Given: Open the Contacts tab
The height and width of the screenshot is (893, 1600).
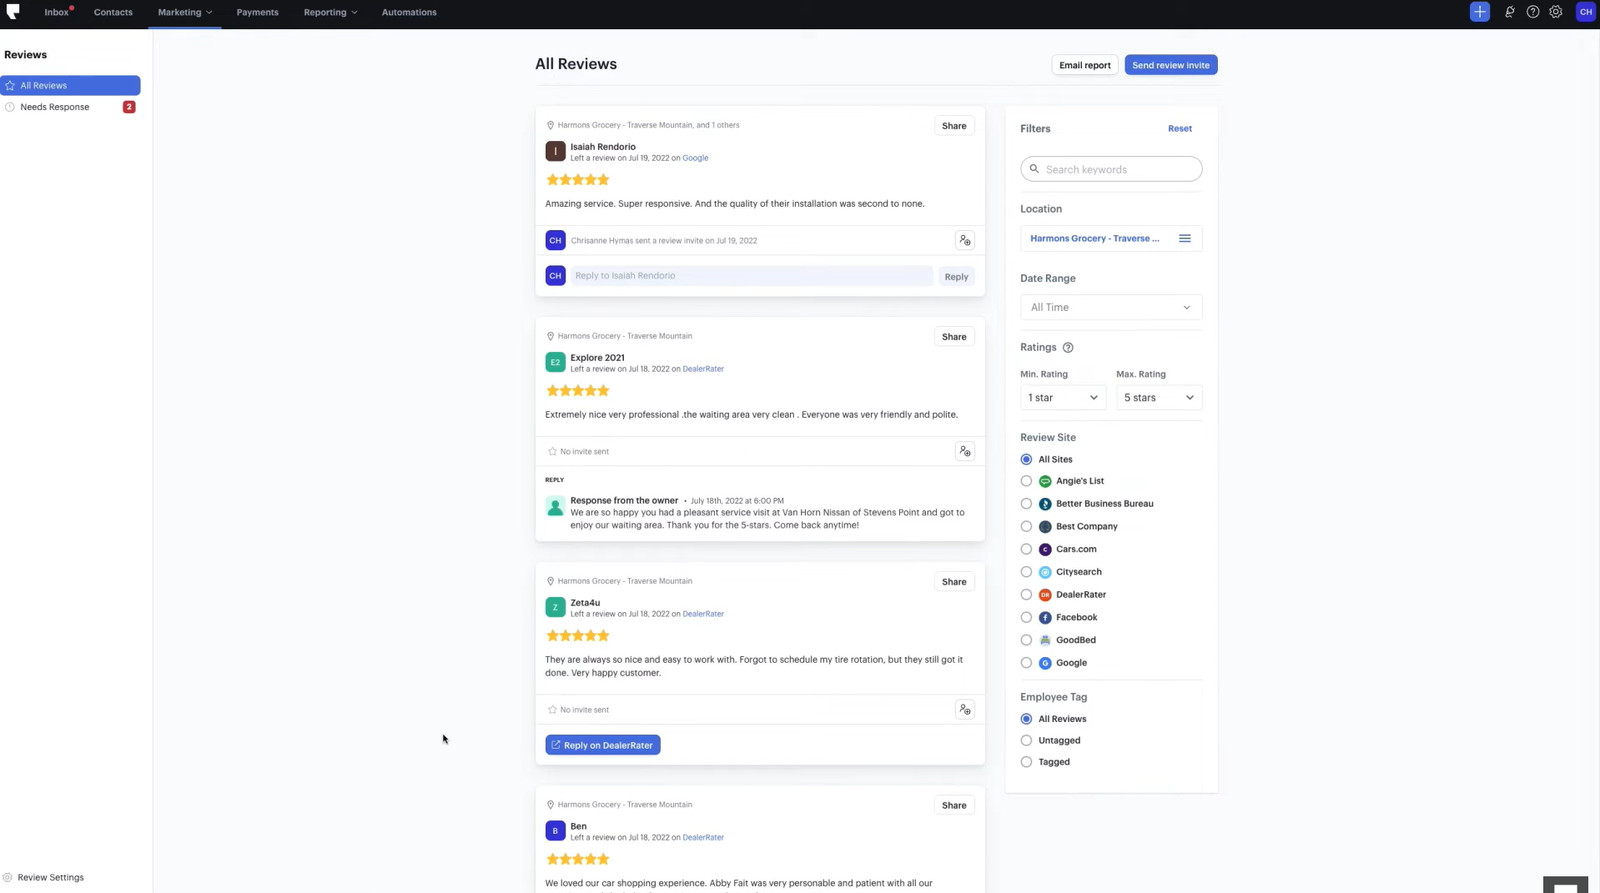Looking at the screenshot, I should [113, 12].
